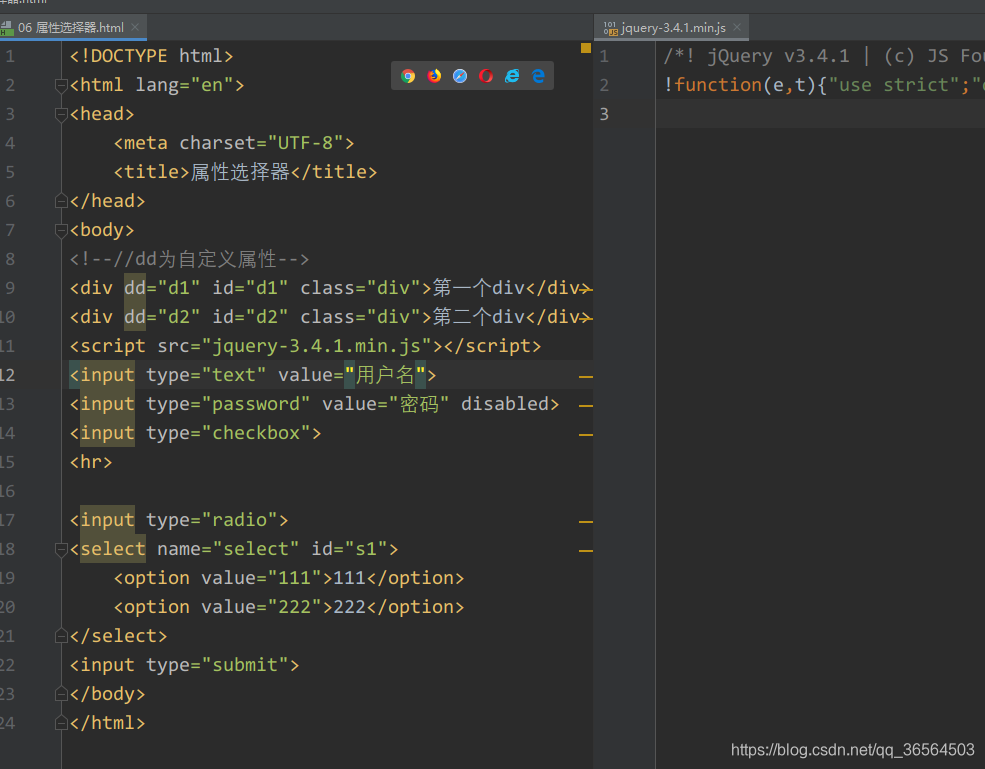The height and width of the screenshot is (769, 985).
Task: Collapse the select element fold arrow
Action: click(x=60, y=549)
